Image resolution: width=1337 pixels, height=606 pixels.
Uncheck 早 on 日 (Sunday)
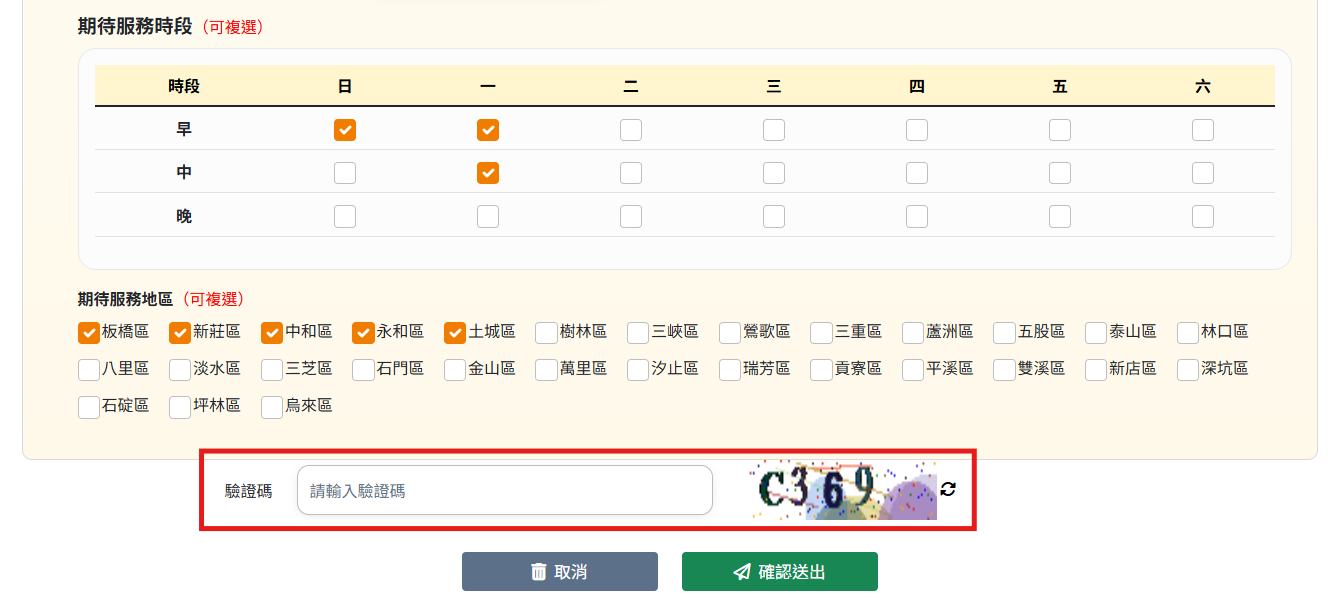(344, 129)
